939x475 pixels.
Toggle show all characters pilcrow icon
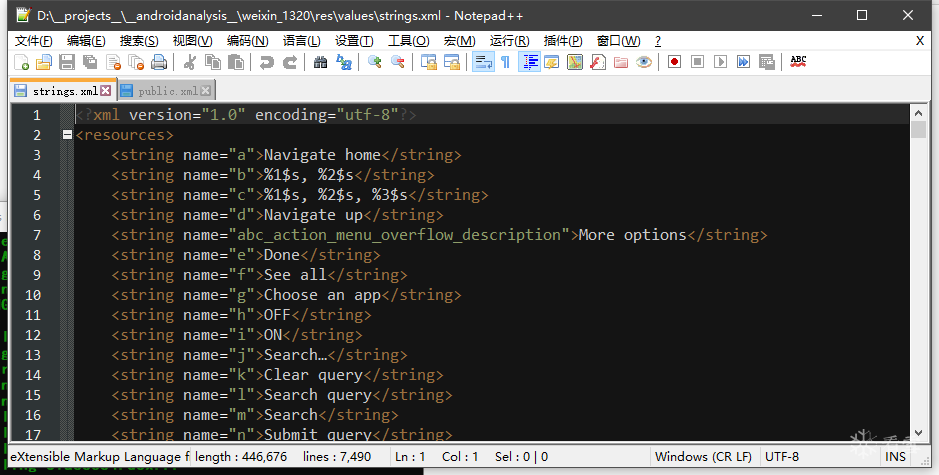505,62
